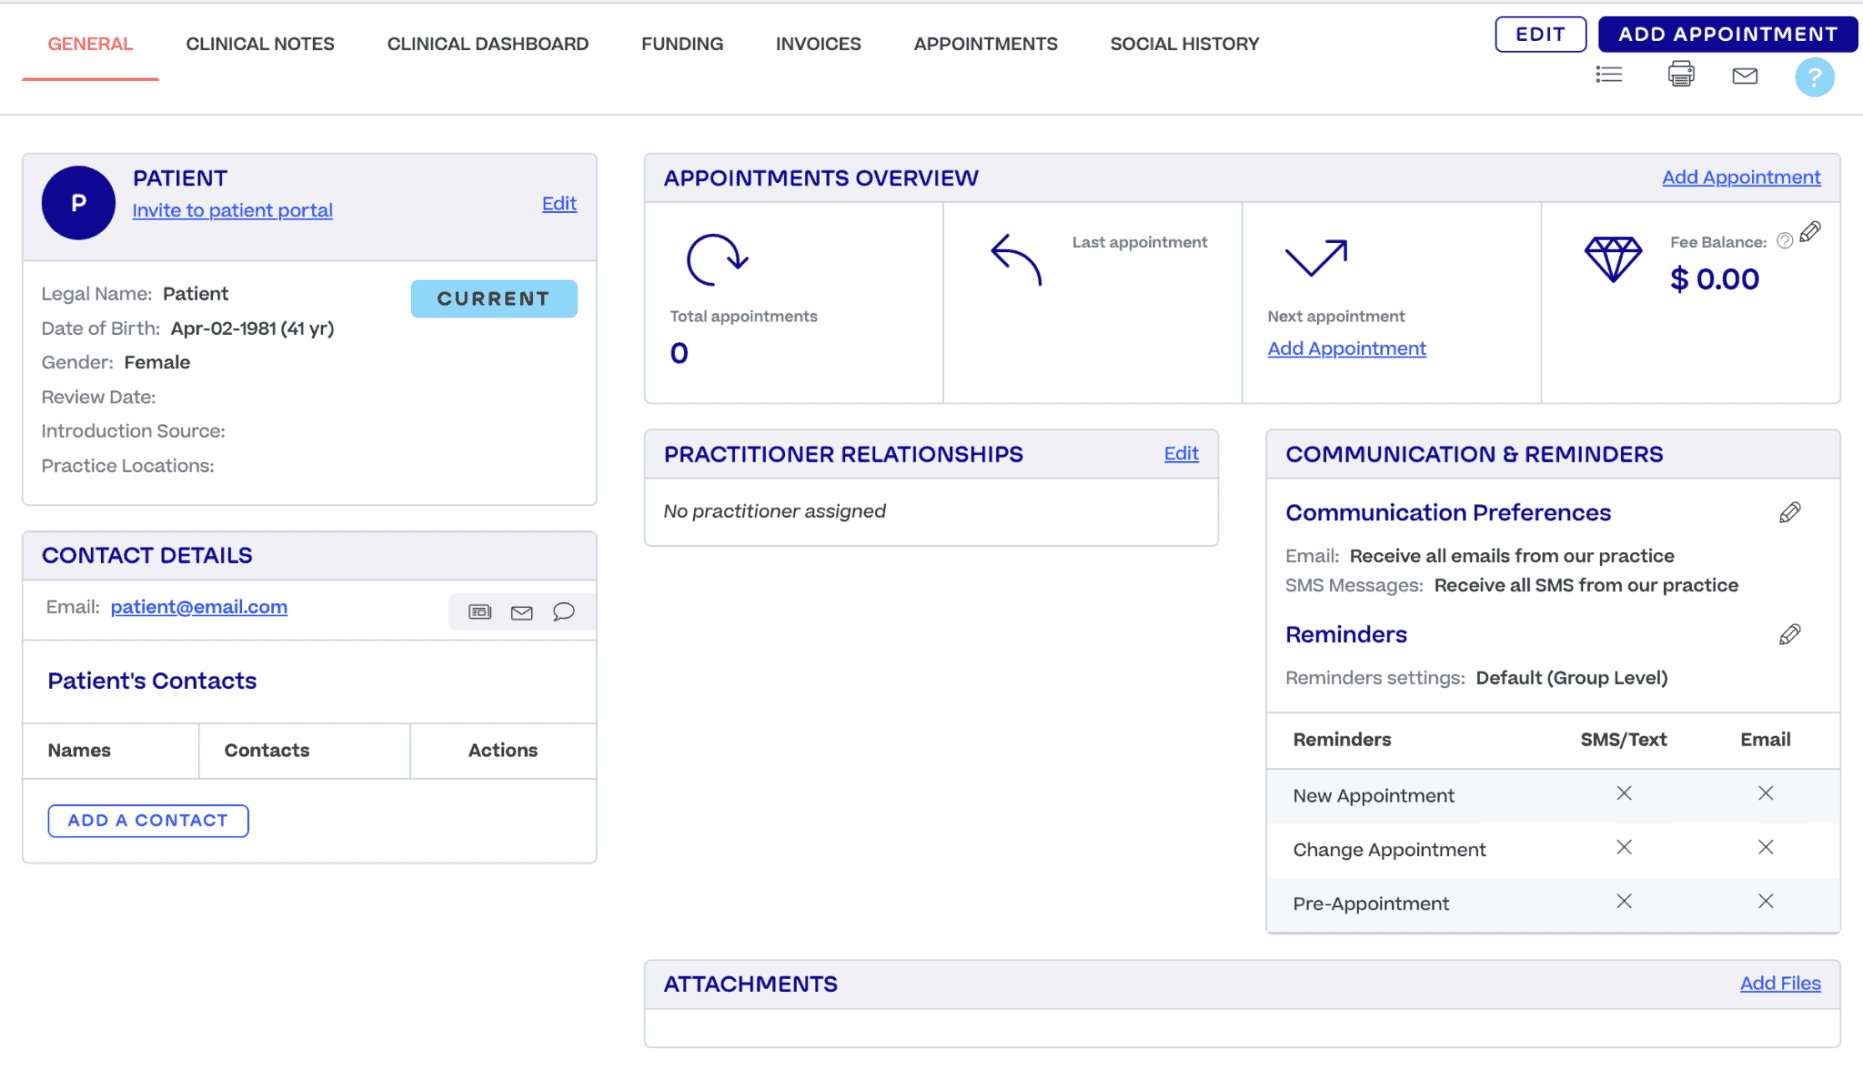Toggle SMS reminder for New Appointment
Image resolution: width=1863 pixels, height=1080 pixels.
(x=1623, y=793)
